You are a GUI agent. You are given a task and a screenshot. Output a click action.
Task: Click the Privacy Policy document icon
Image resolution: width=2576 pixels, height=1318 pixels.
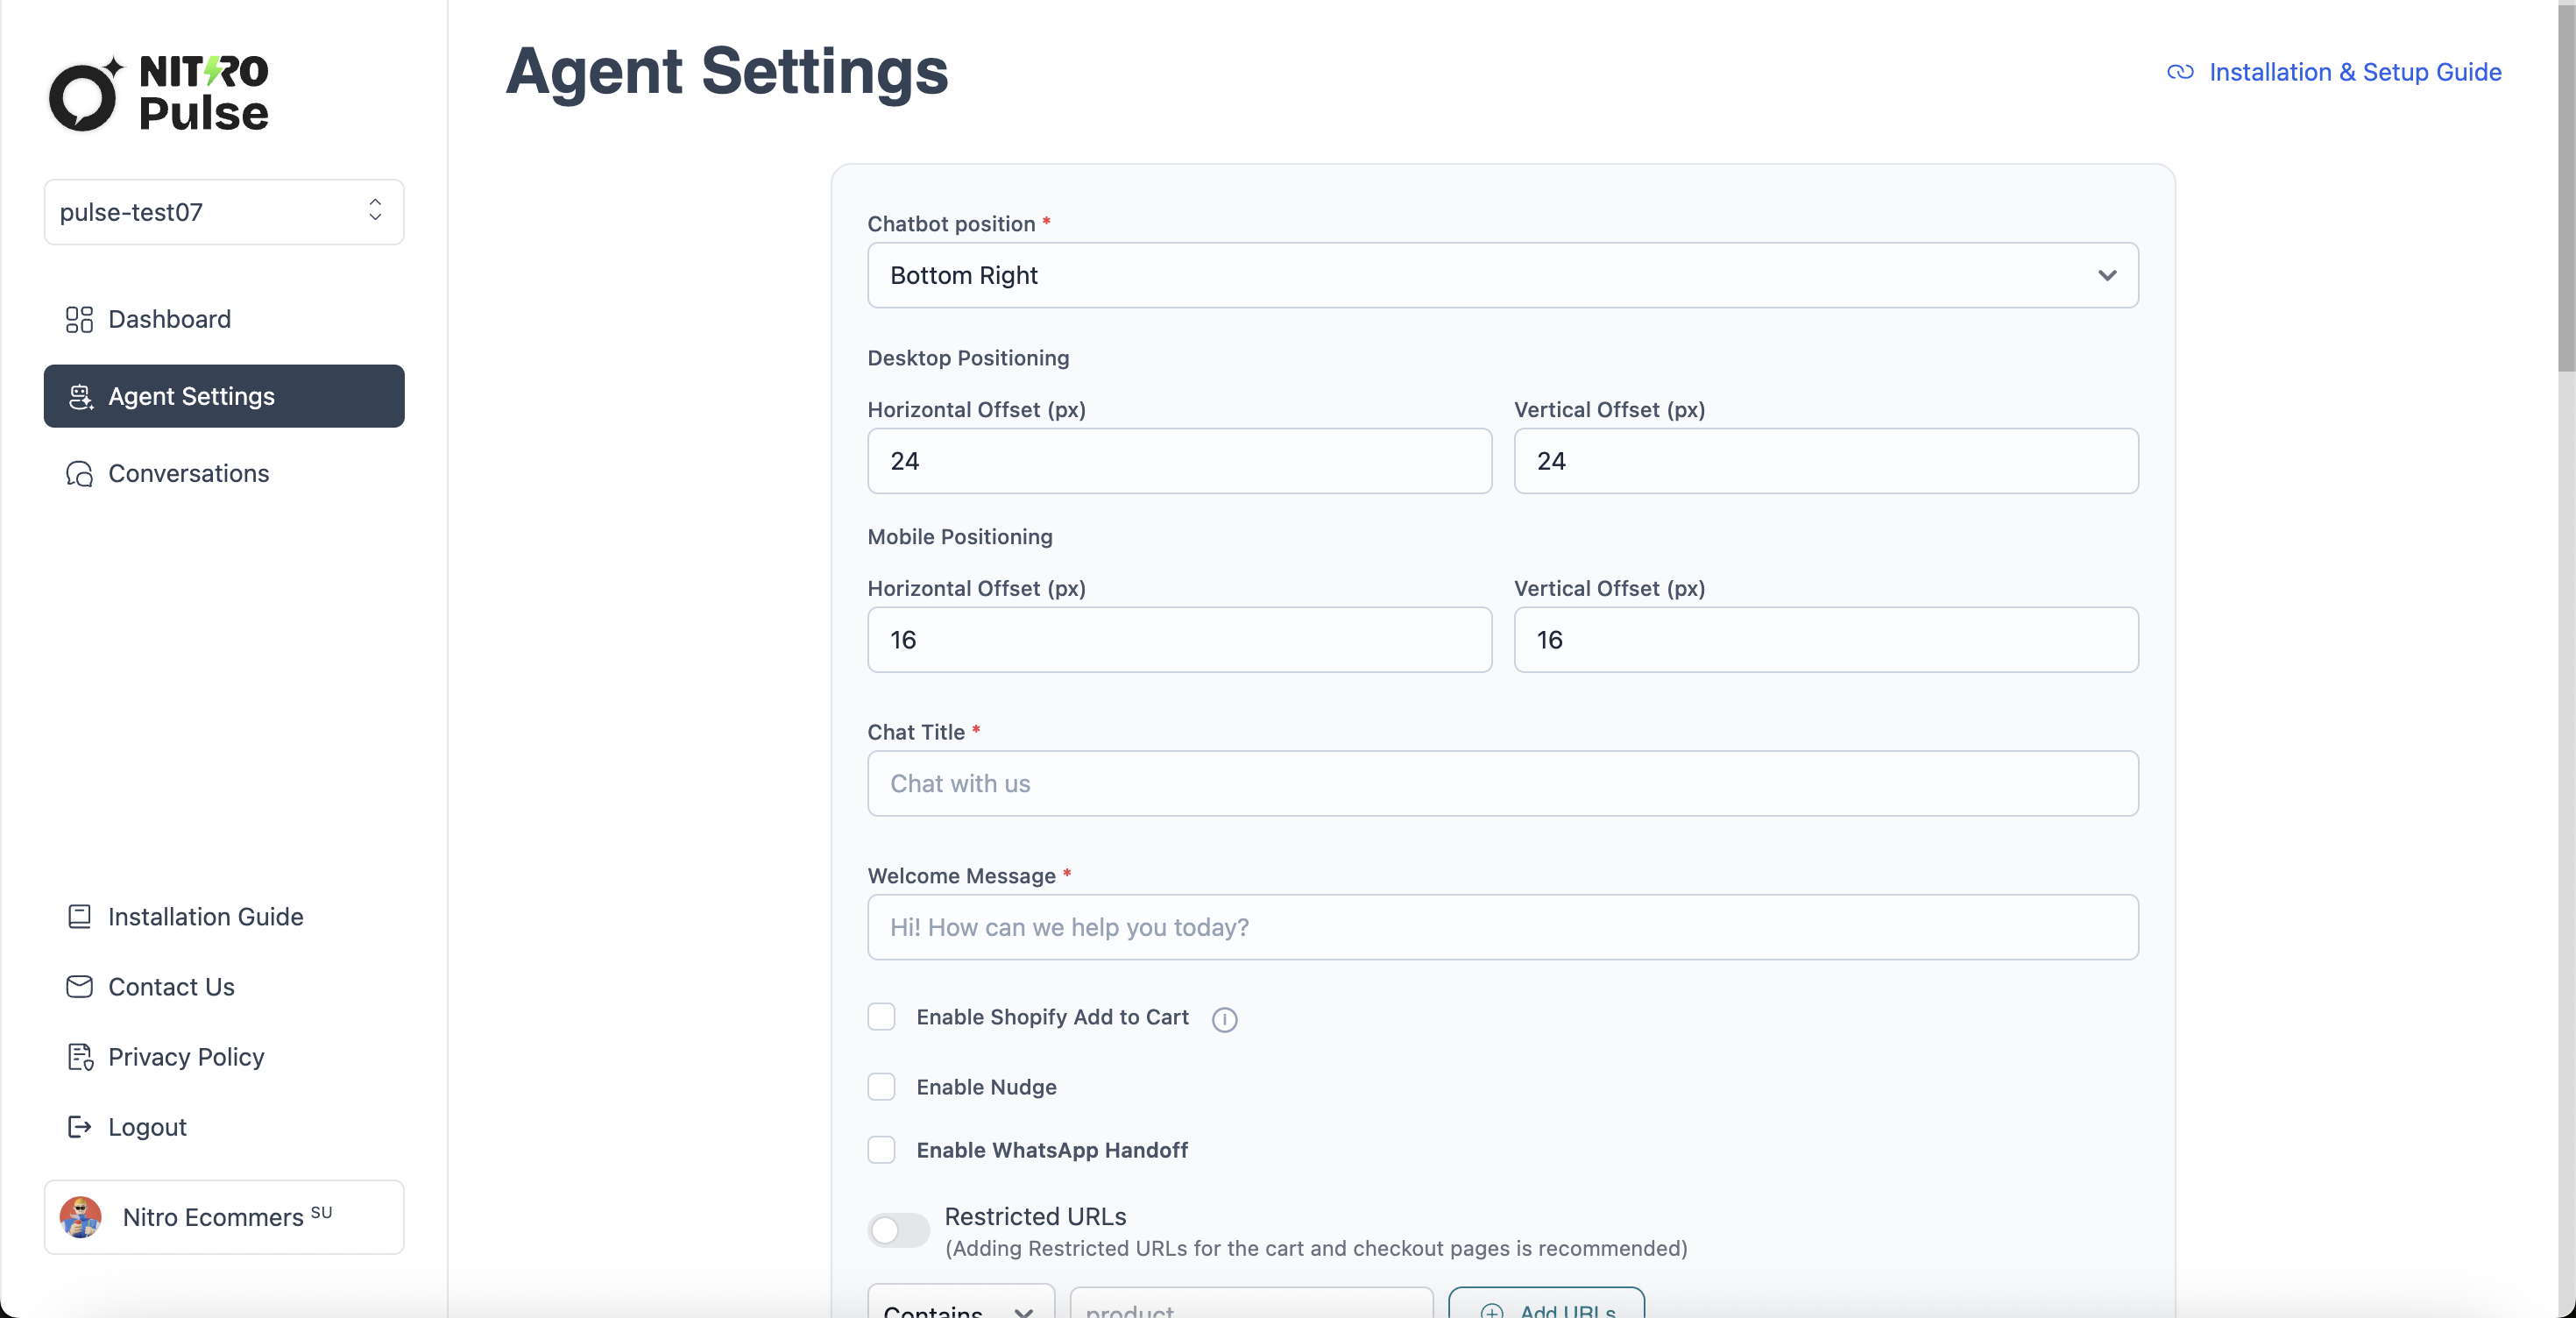(79, 1056)
